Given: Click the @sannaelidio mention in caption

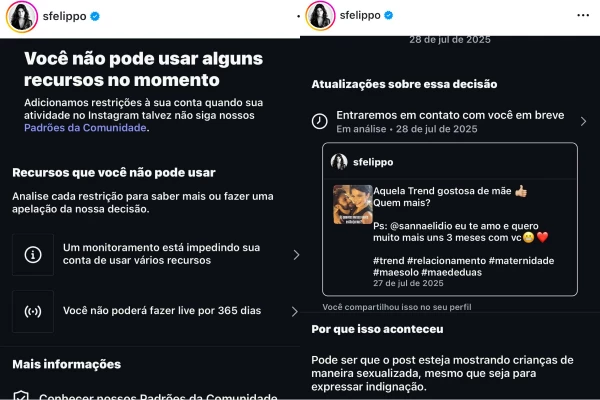Looking at the screenshot, I should pyautogui.click(x=421, y=226).
